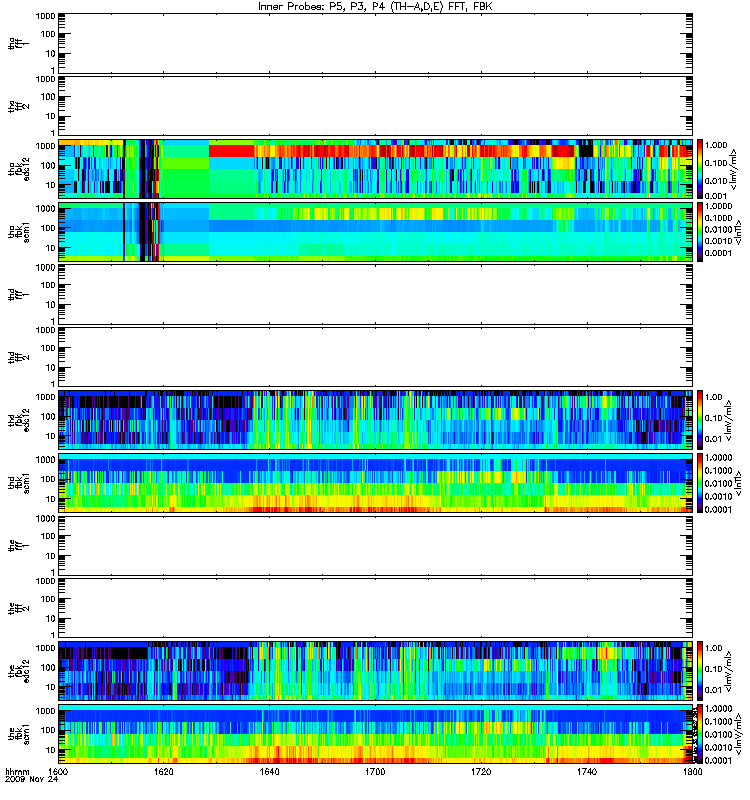This screenshot has height=800, width=750.
Task: Select the empty the fff 1 plot panel
Action: (376, 545)
